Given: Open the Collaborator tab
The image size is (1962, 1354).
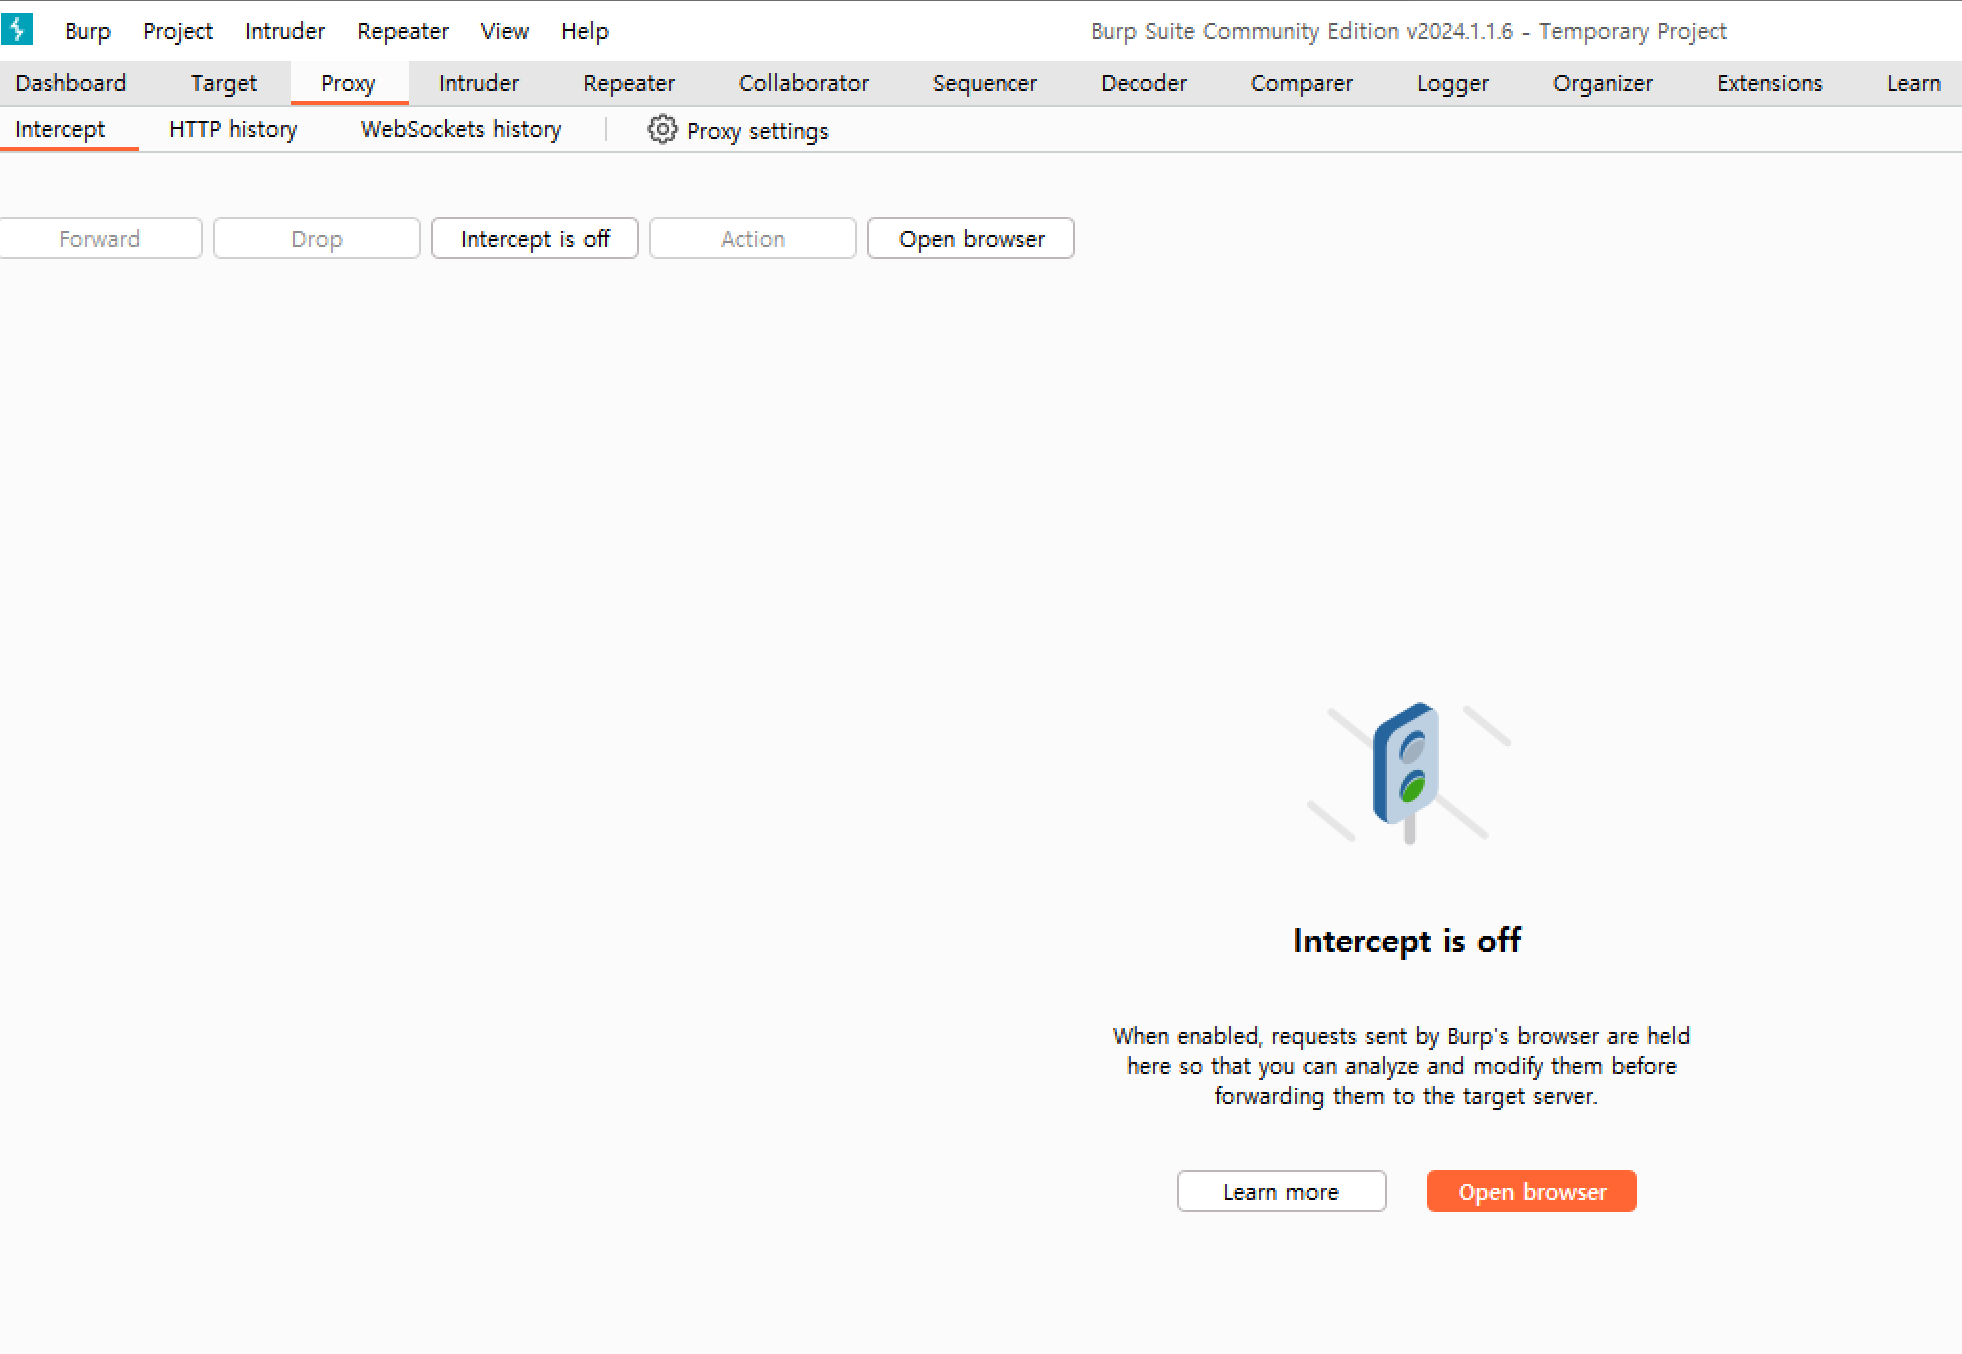Looking at the screenshot, I should pos(803,83).
